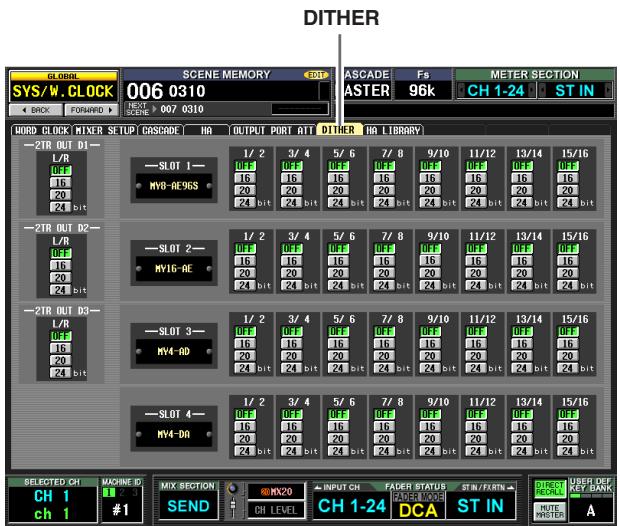Select 16 for SLOT 4 channels 13/14
This screenshot has width=620, height=526.
pyautogui.click(x=522, y=426)
